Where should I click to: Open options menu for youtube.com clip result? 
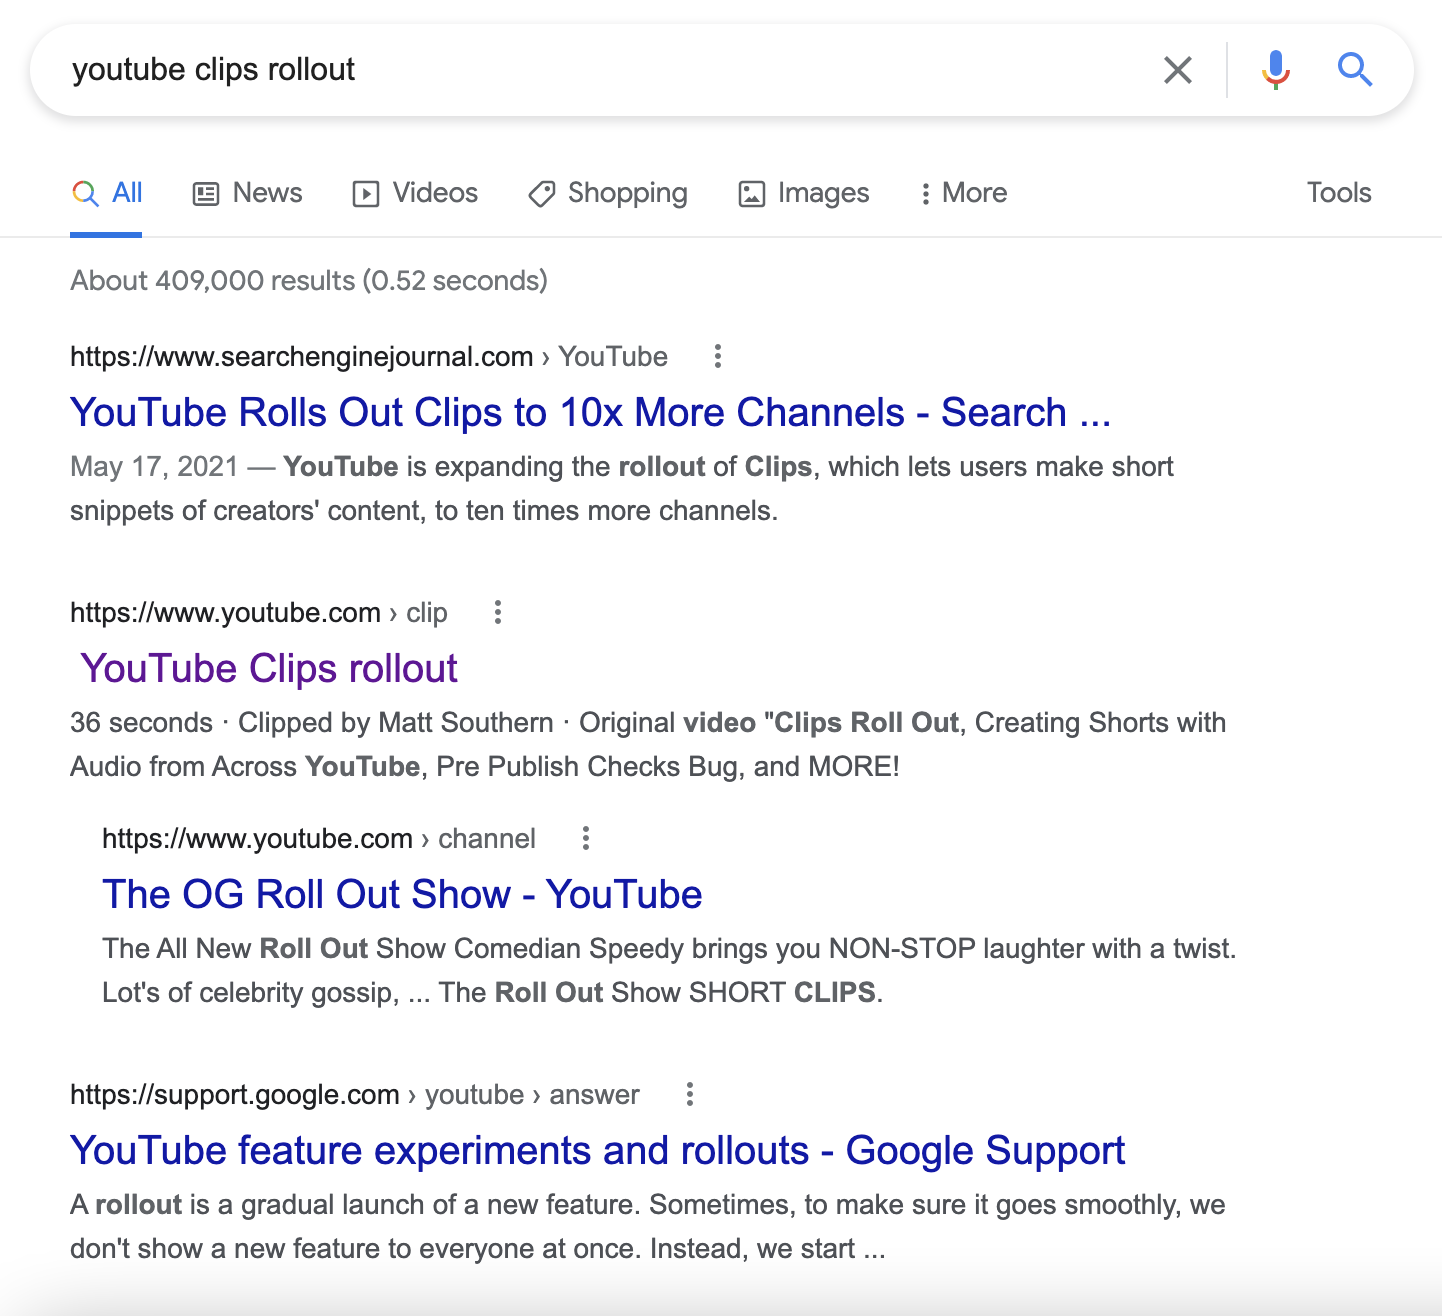coord(497,612)
